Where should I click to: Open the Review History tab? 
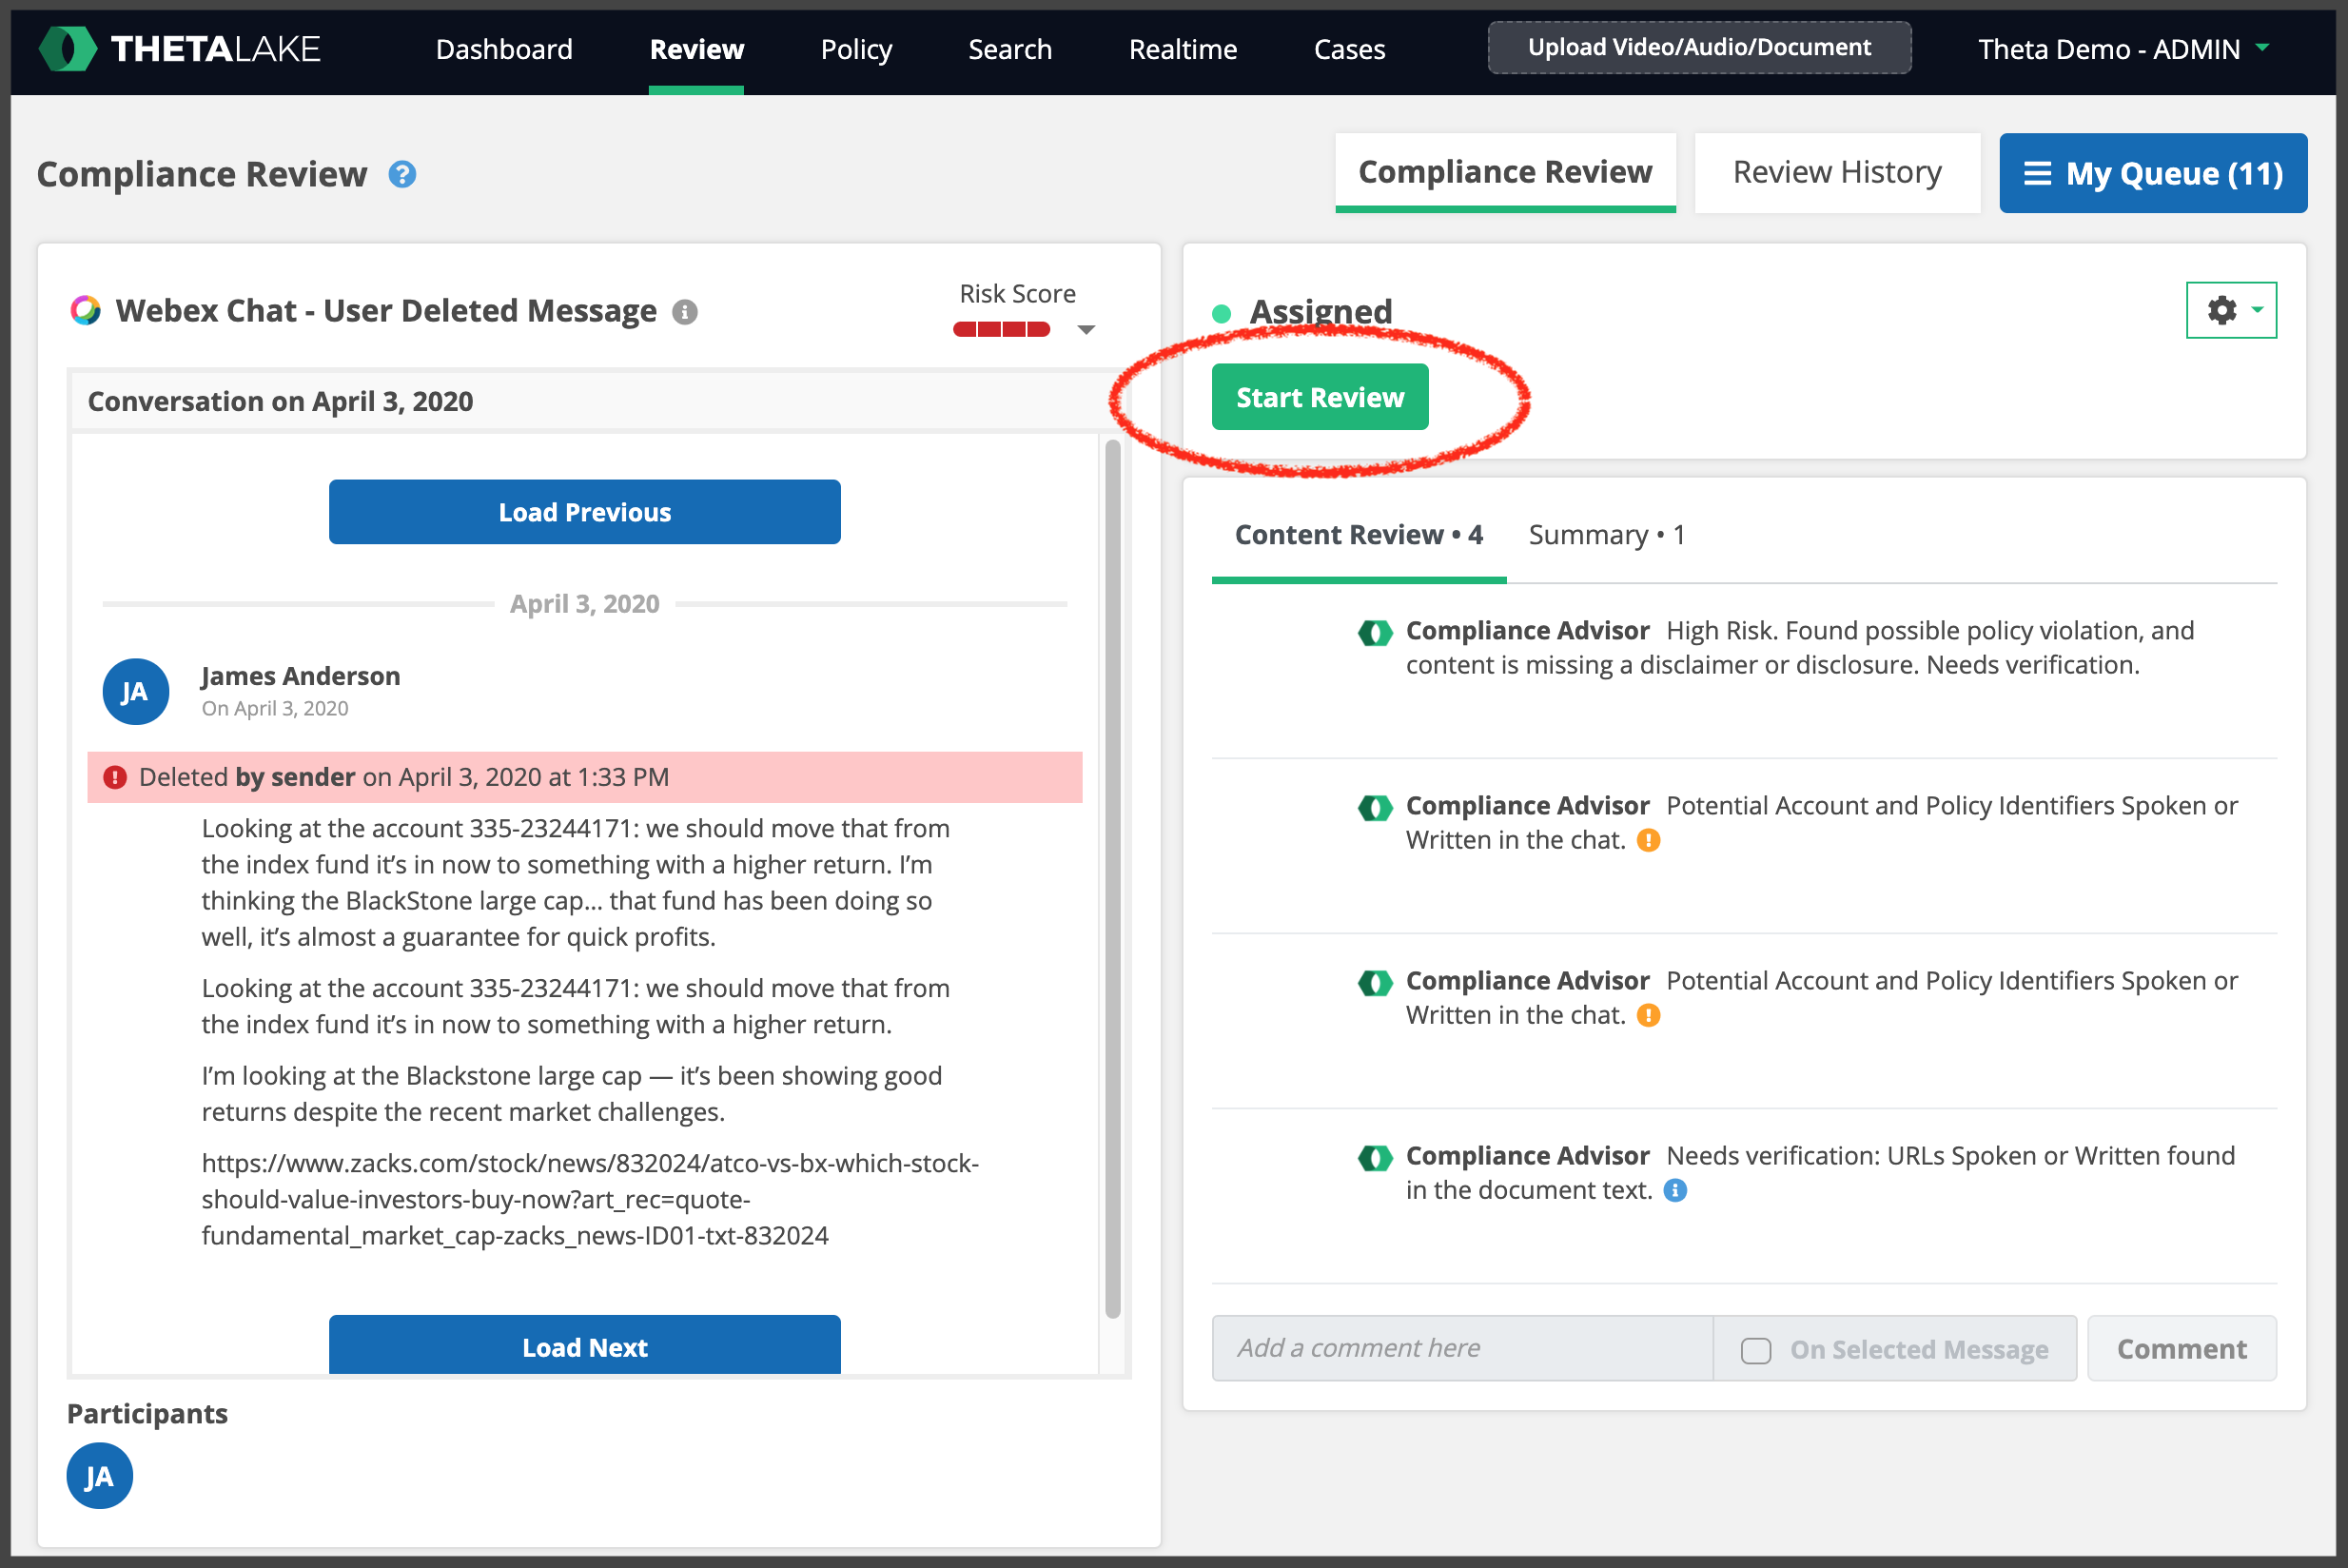[1837, 172]
